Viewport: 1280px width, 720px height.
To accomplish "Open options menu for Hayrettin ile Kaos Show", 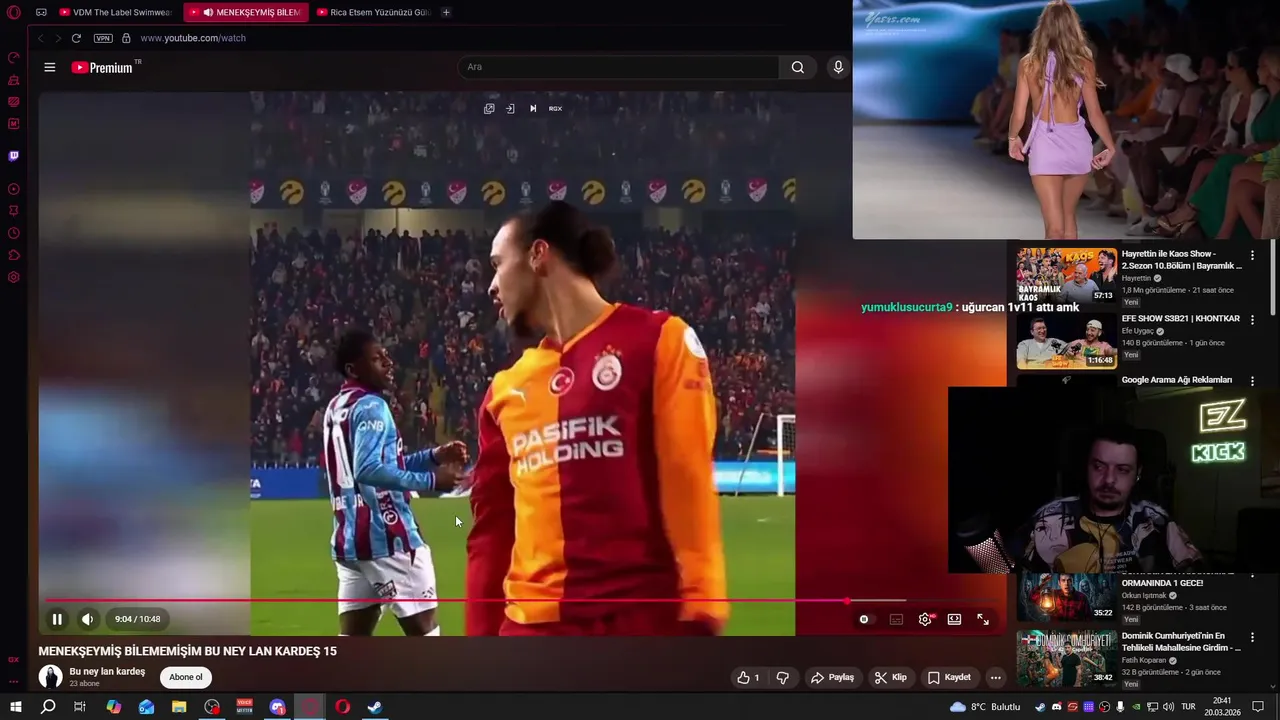I will point(1252,256).
